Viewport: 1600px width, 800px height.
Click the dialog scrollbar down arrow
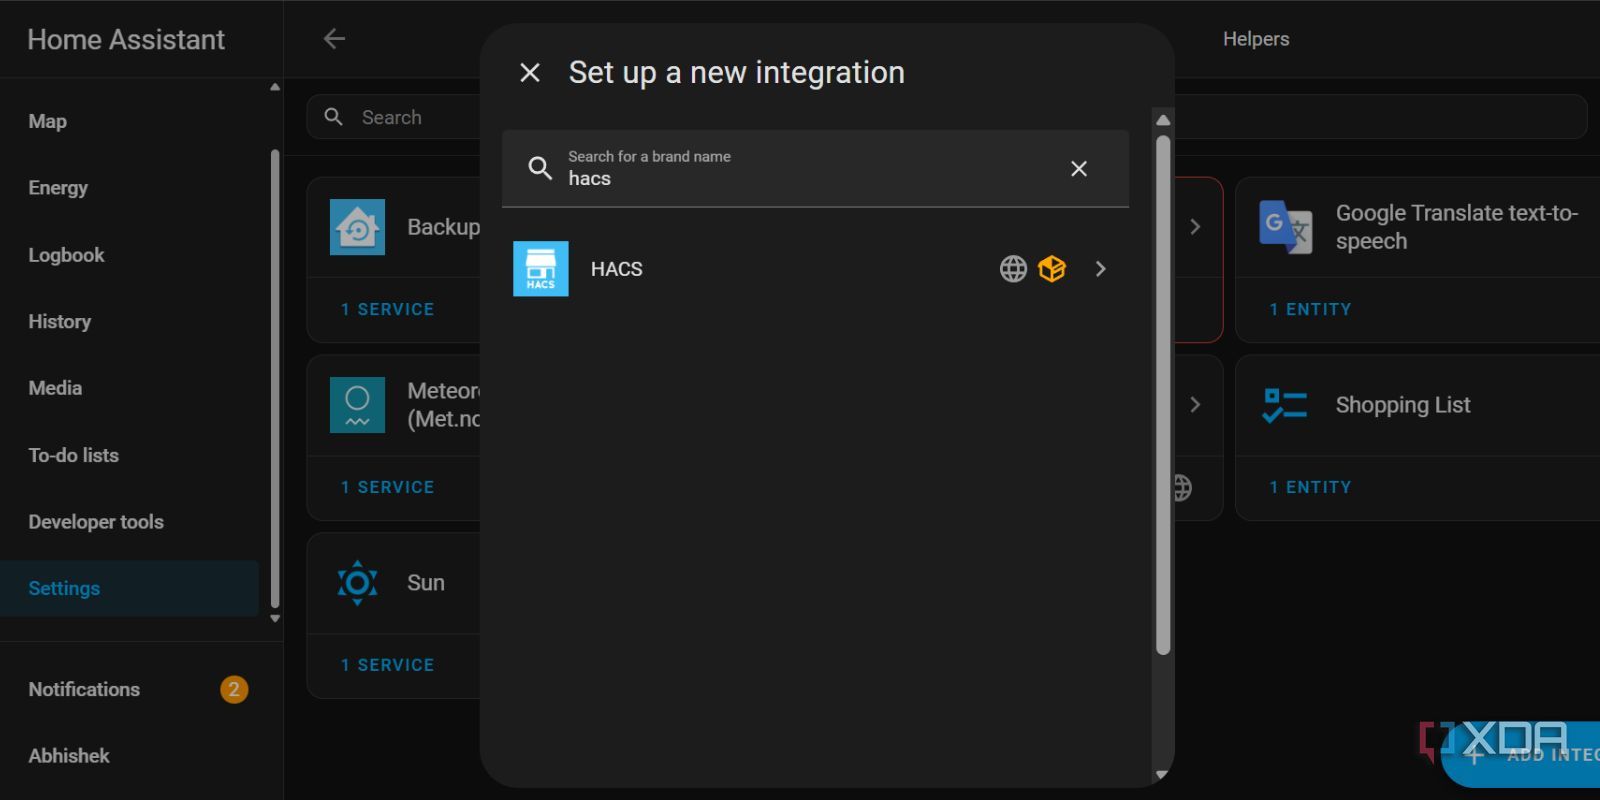1162,775
